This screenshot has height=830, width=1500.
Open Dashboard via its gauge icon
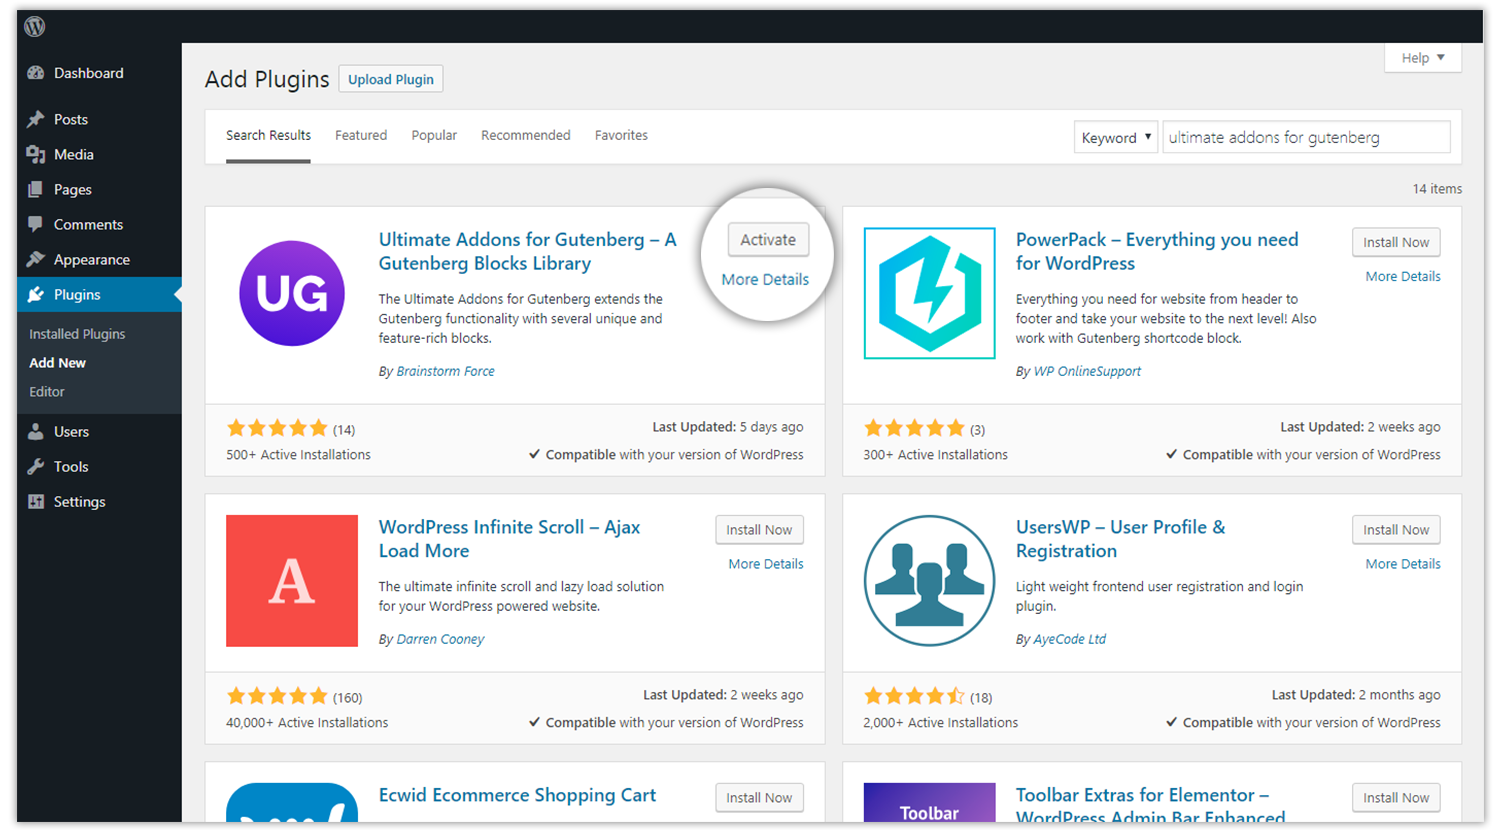[x=36, y=73]
